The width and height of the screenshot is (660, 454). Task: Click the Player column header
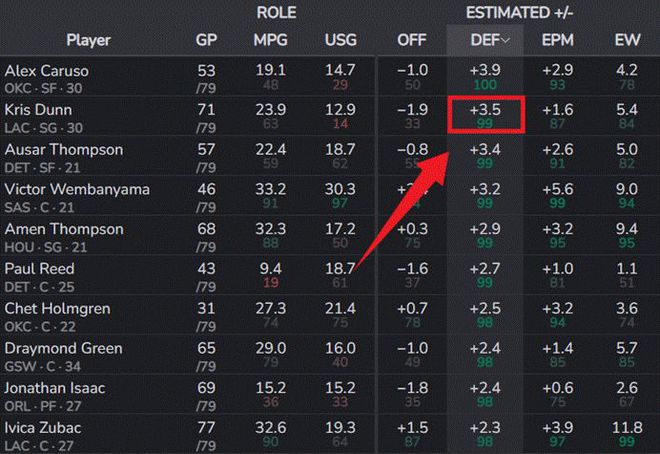(88, 41)
